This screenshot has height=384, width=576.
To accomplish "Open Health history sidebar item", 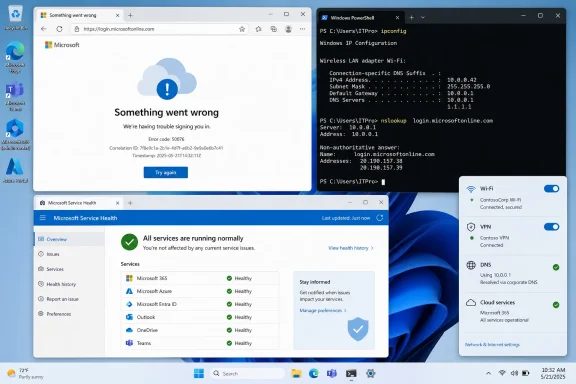I will (x=69, y=284).
